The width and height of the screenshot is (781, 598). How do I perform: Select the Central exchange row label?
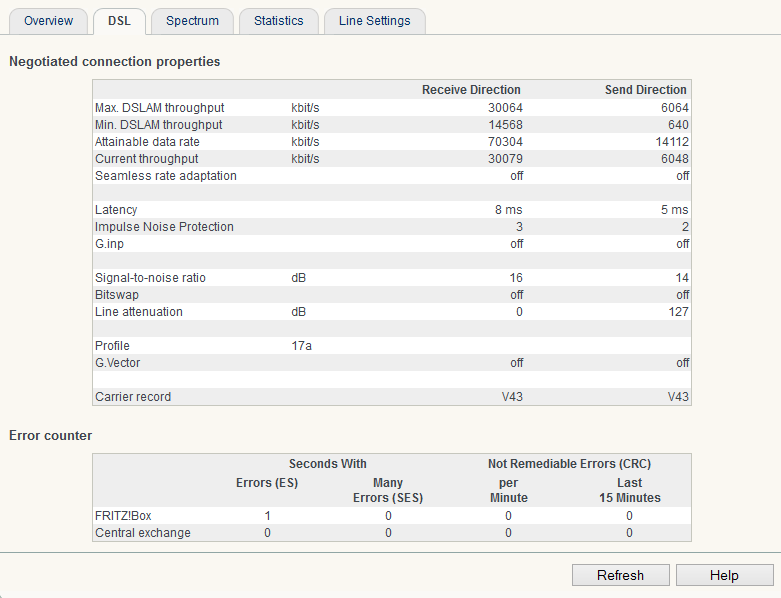click(x=142, y=533)
